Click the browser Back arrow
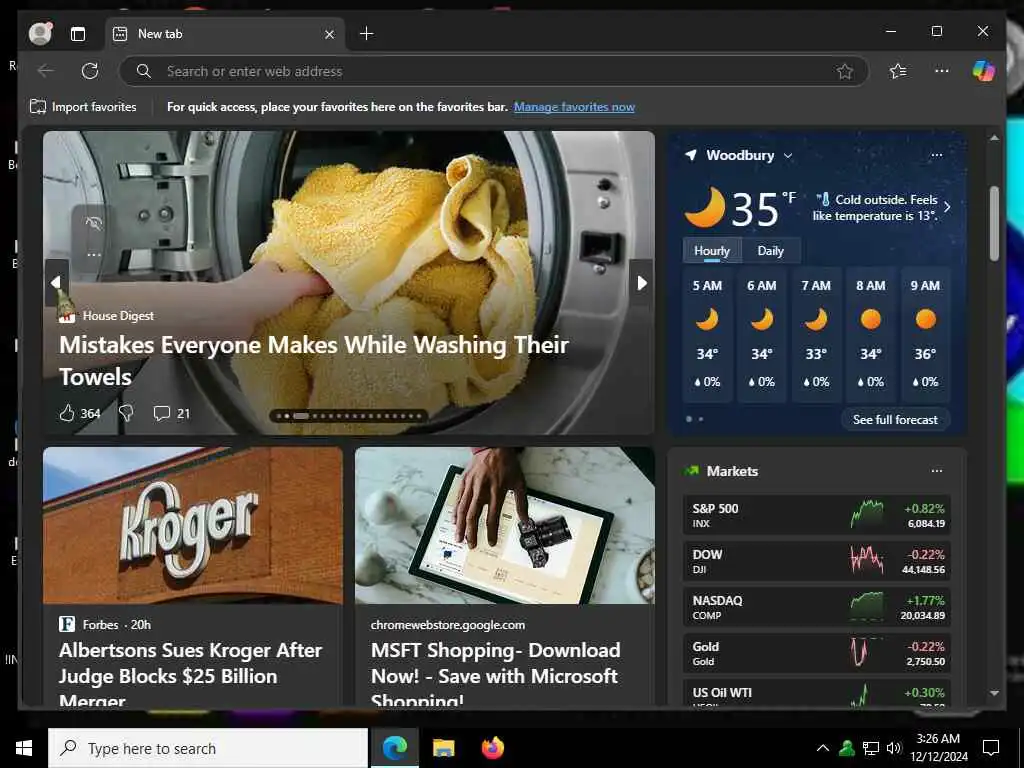 (46, 71)
